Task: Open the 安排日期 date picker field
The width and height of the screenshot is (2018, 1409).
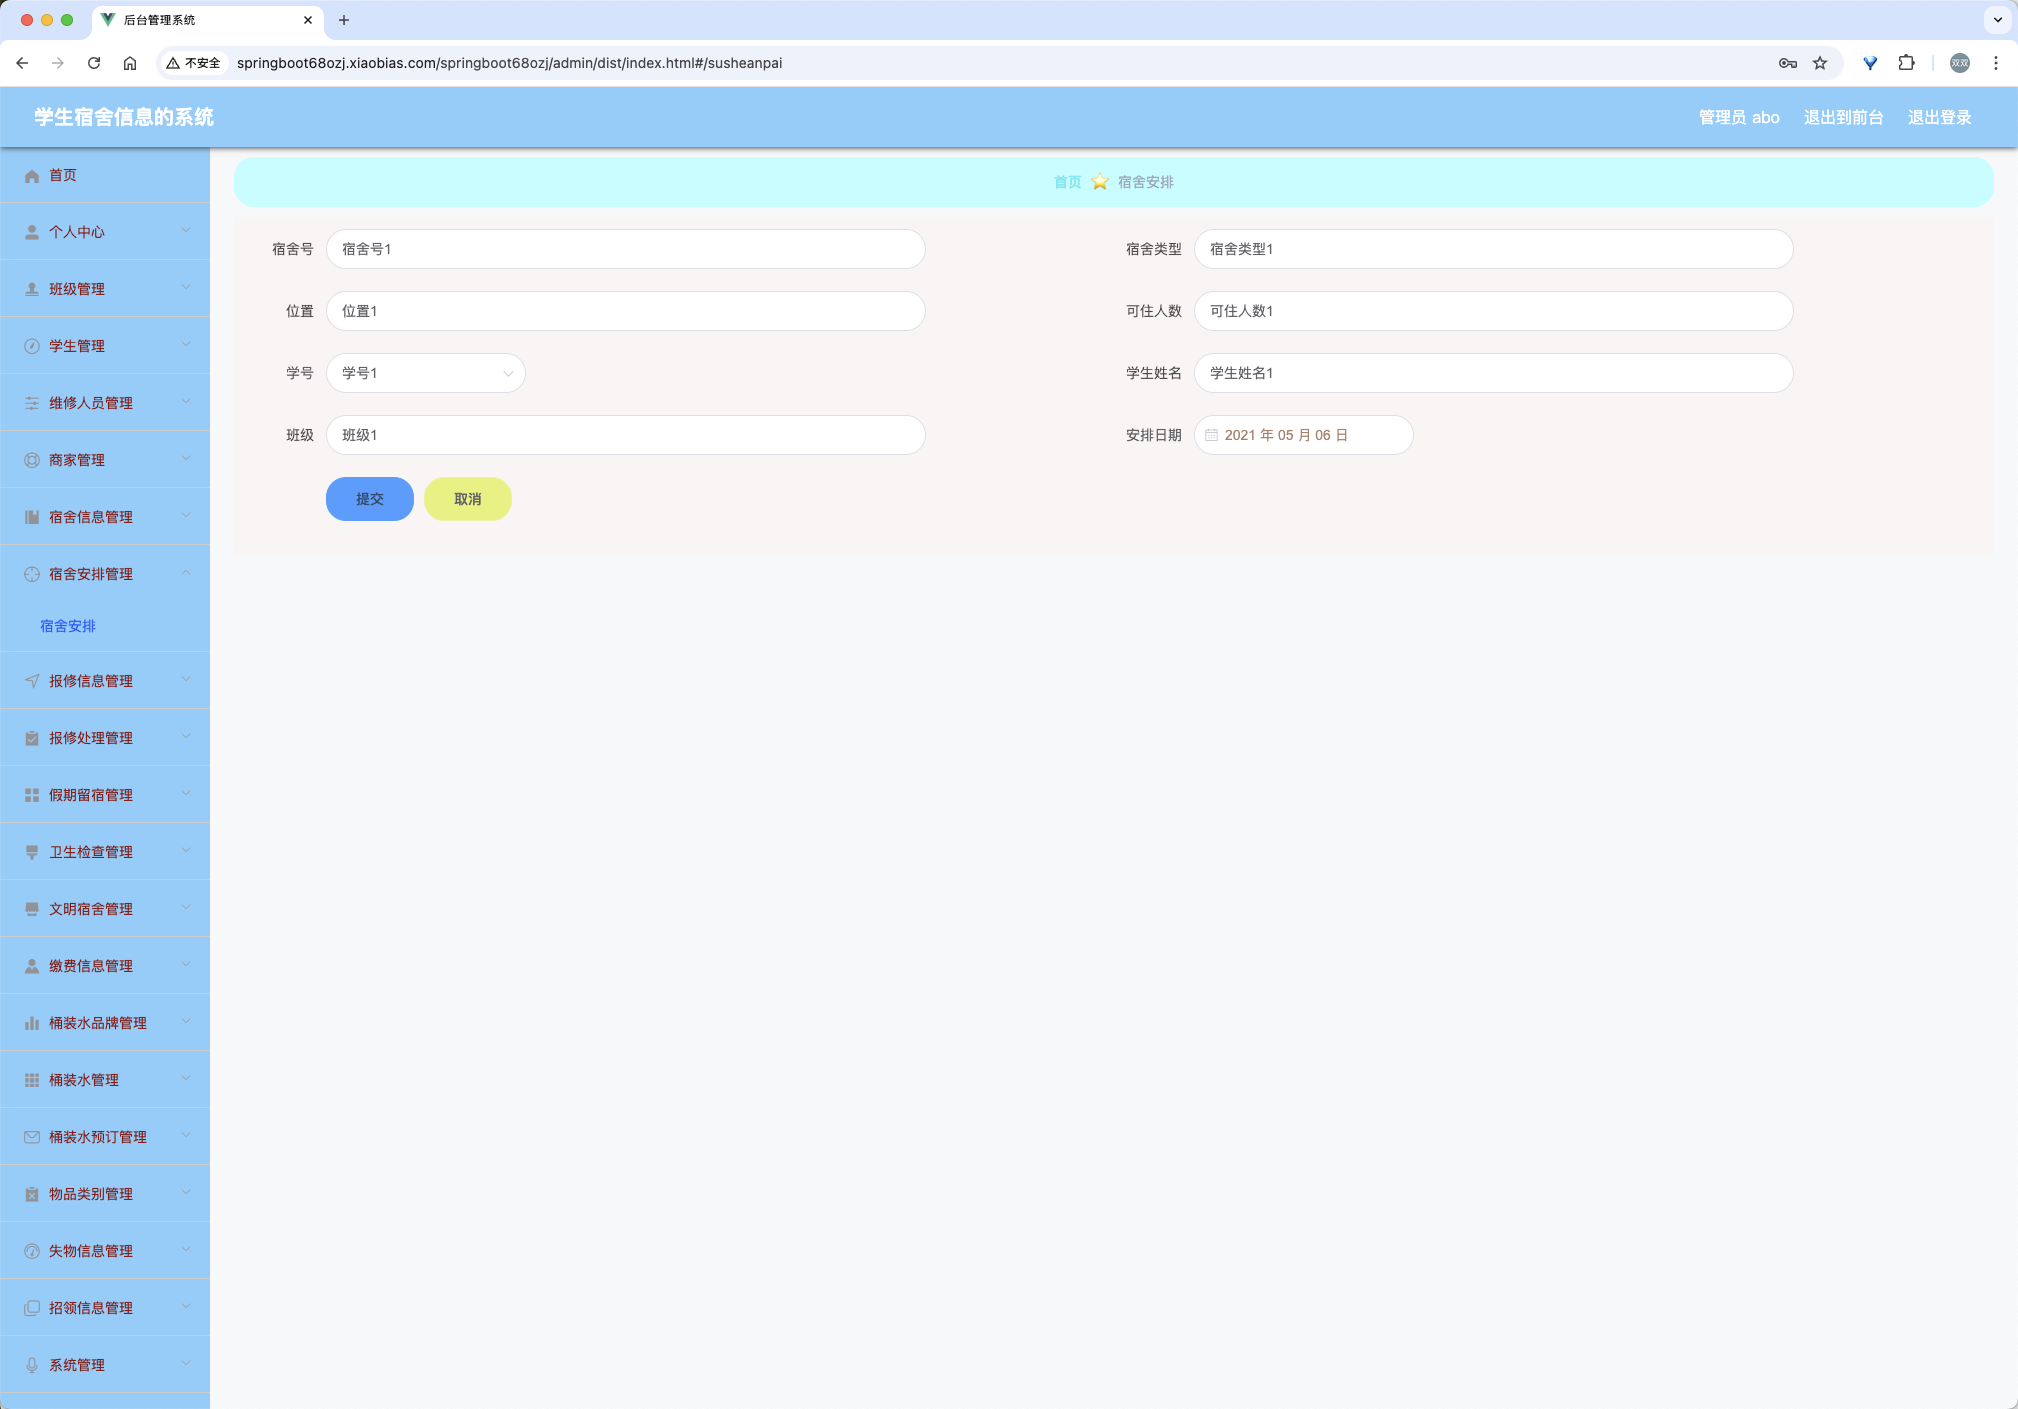Action: point(1304,435)
